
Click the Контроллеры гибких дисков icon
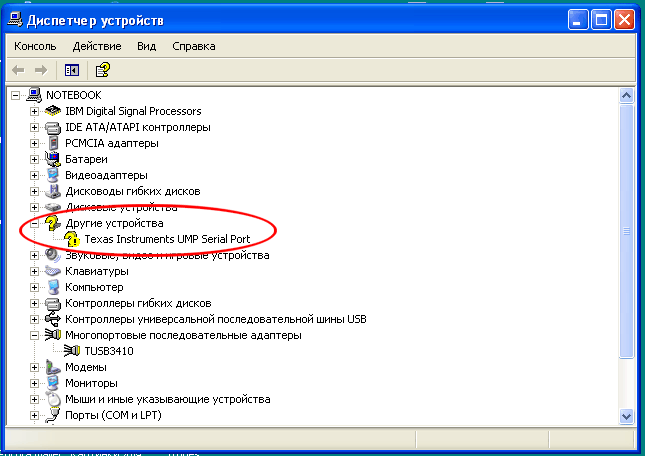click(53, 303)
